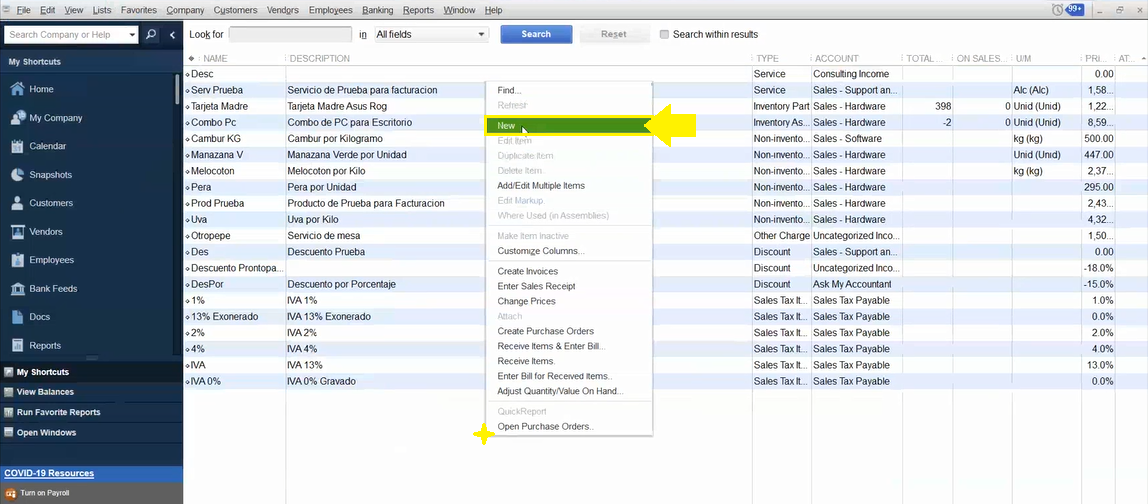Click the search magnifier icon
This screenshot has width=1148, height=504.
pyautogui.click(x=151, y=34)
